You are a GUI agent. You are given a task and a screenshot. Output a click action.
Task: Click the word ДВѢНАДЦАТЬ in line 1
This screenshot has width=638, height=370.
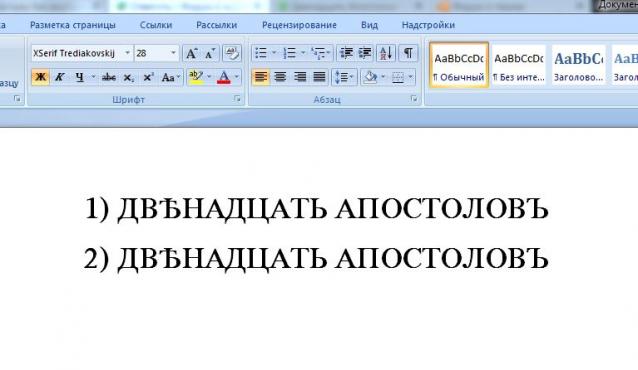point(222,210)
